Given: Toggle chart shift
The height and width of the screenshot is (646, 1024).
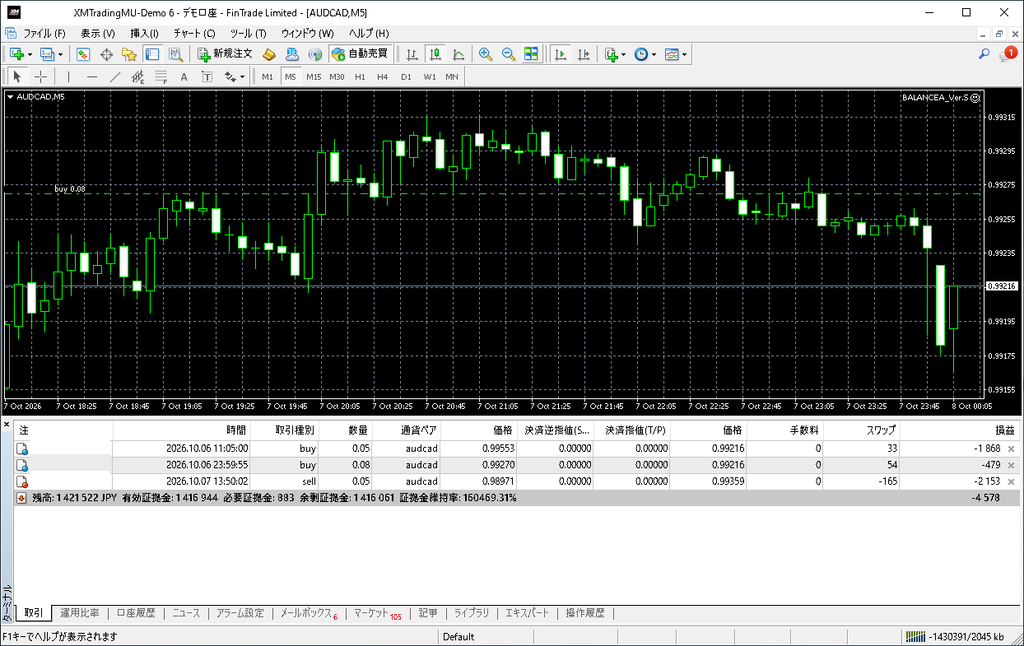Looking at the screenshot, I should [583, 54].
